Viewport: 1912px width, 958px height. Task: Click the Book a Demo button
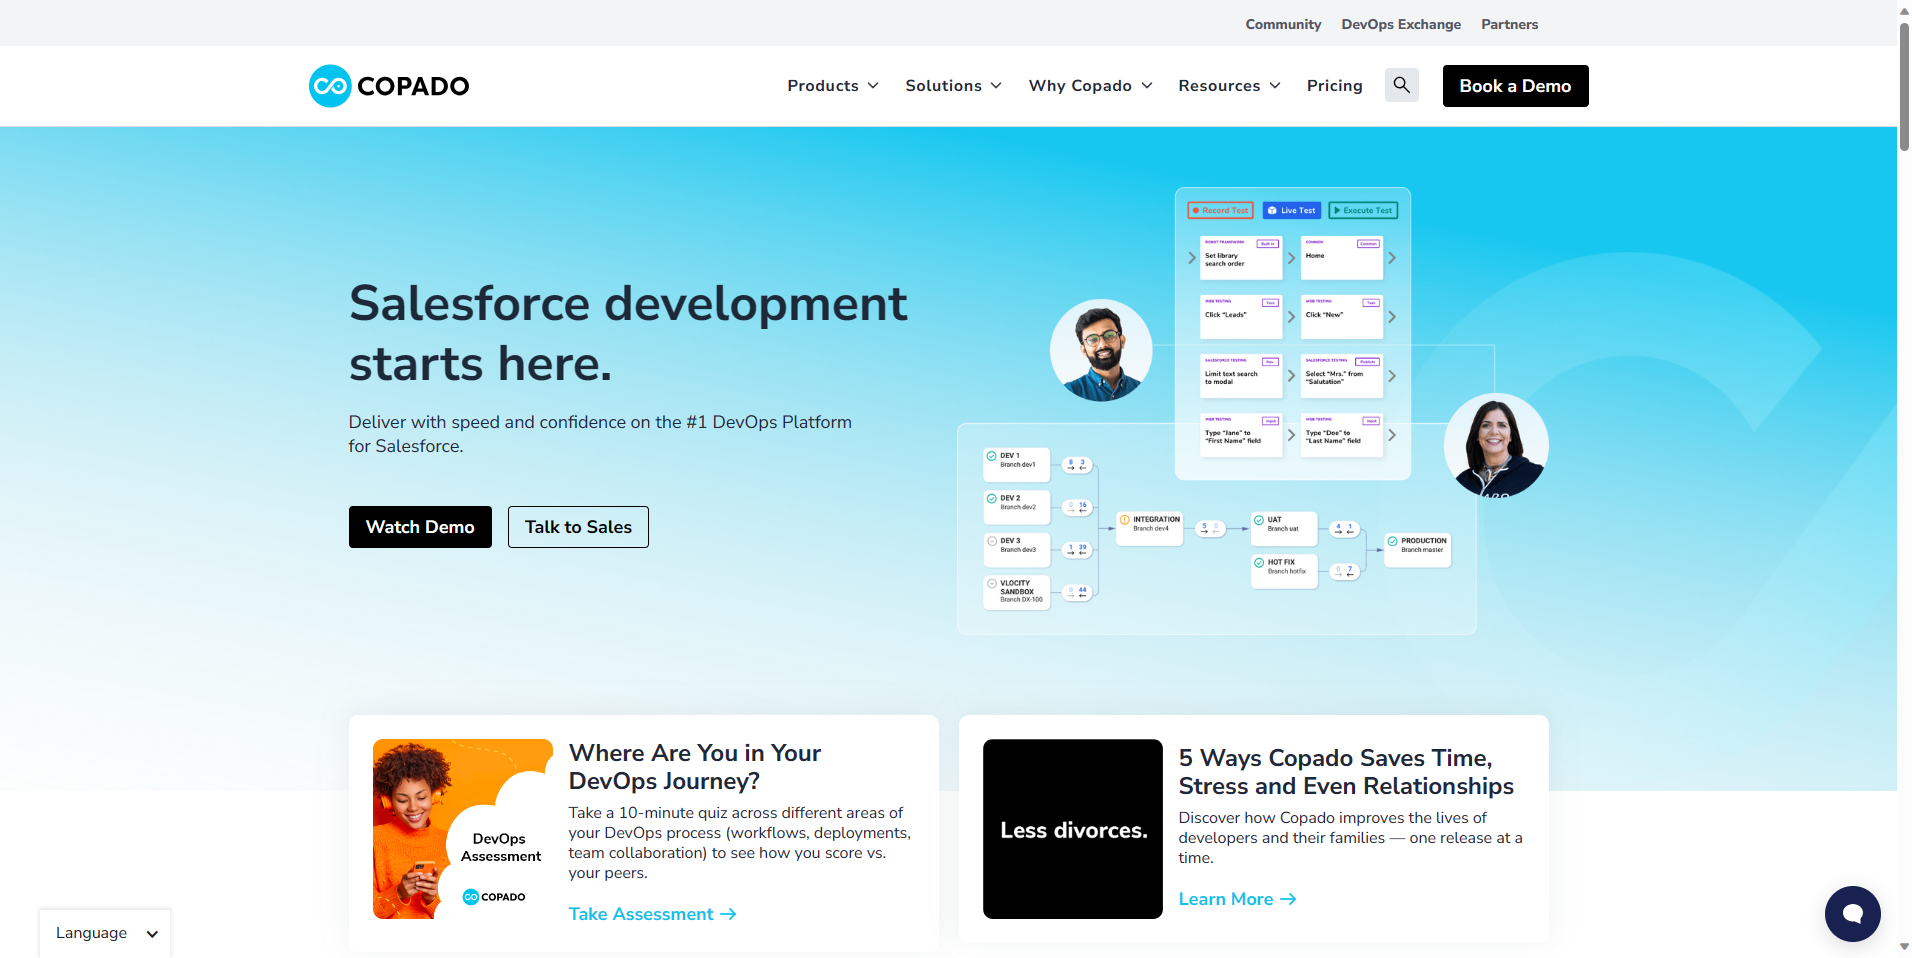click(1515, 86)
